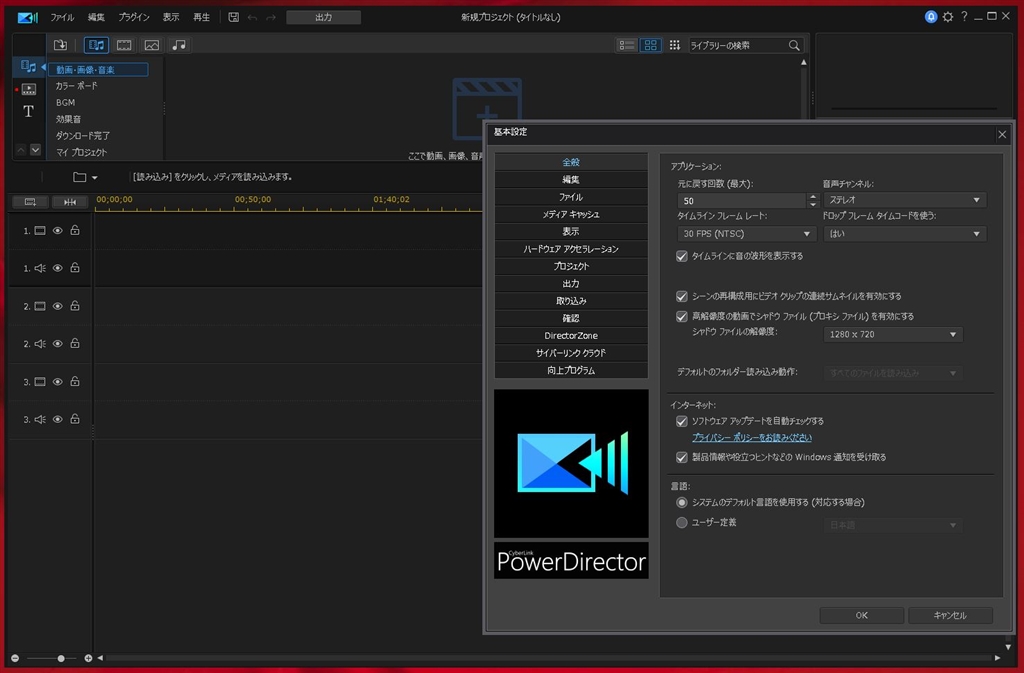Switch library to list view icon
The height and width of the screenshot is (673, 1024).
(626, 45)
